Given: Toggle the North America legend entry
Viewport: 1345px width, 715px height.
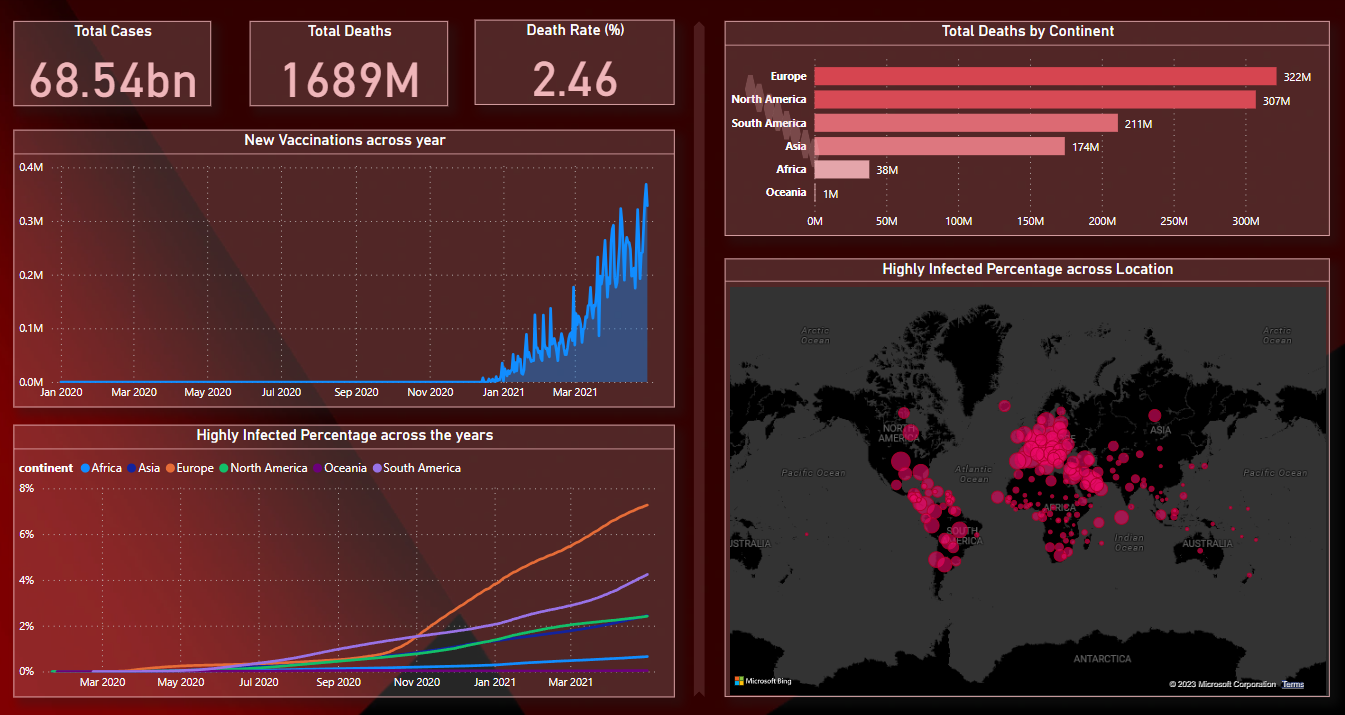Looking at the screenshot, I should [262, 468].
